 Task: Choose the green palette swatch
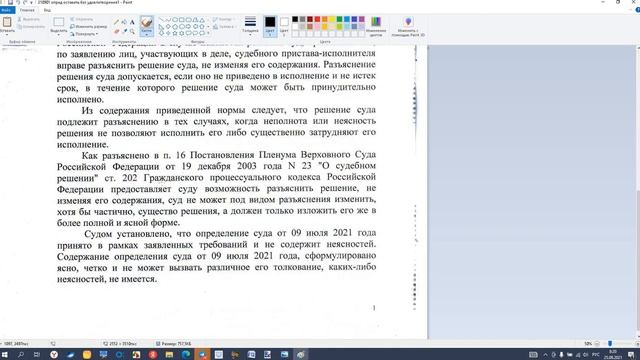339,19
